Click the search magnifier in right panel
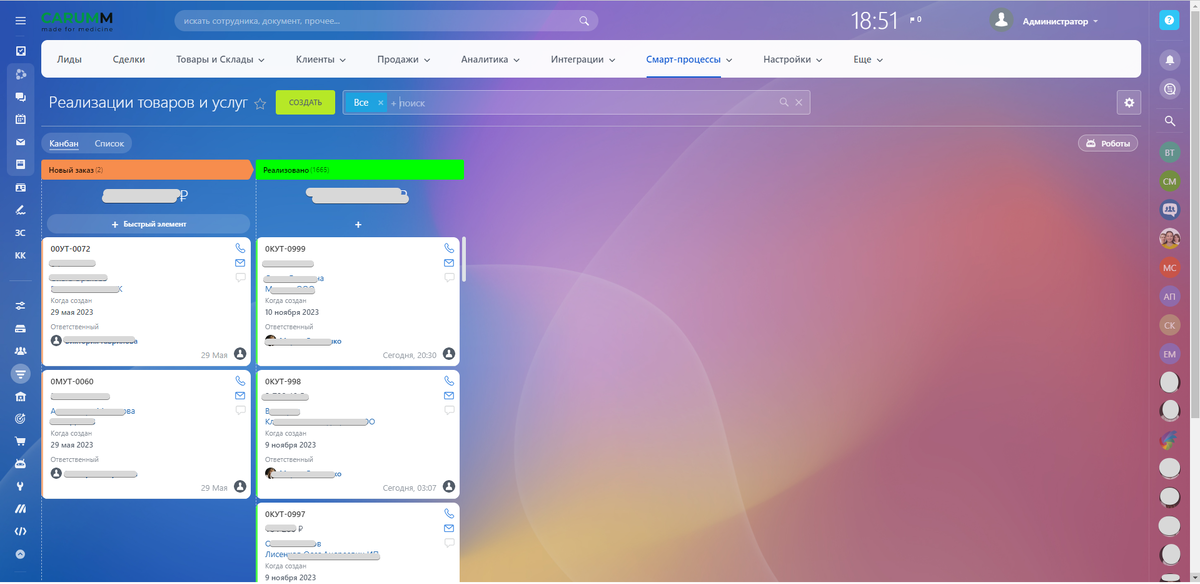1200x584 pixels. point(1169,121)
